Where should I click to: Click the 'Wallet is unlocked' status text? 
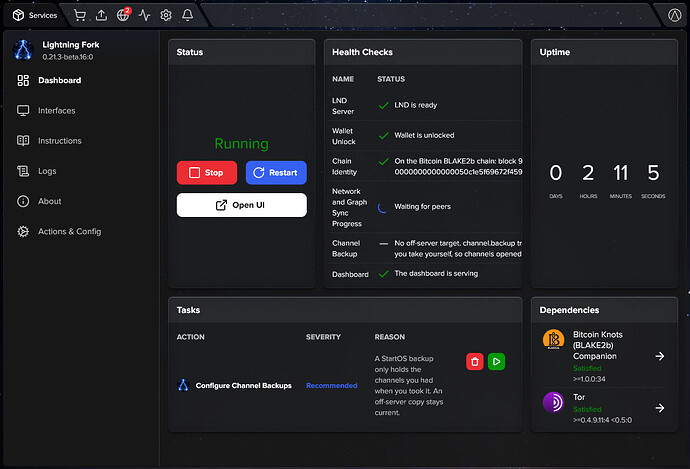(424, 135)
